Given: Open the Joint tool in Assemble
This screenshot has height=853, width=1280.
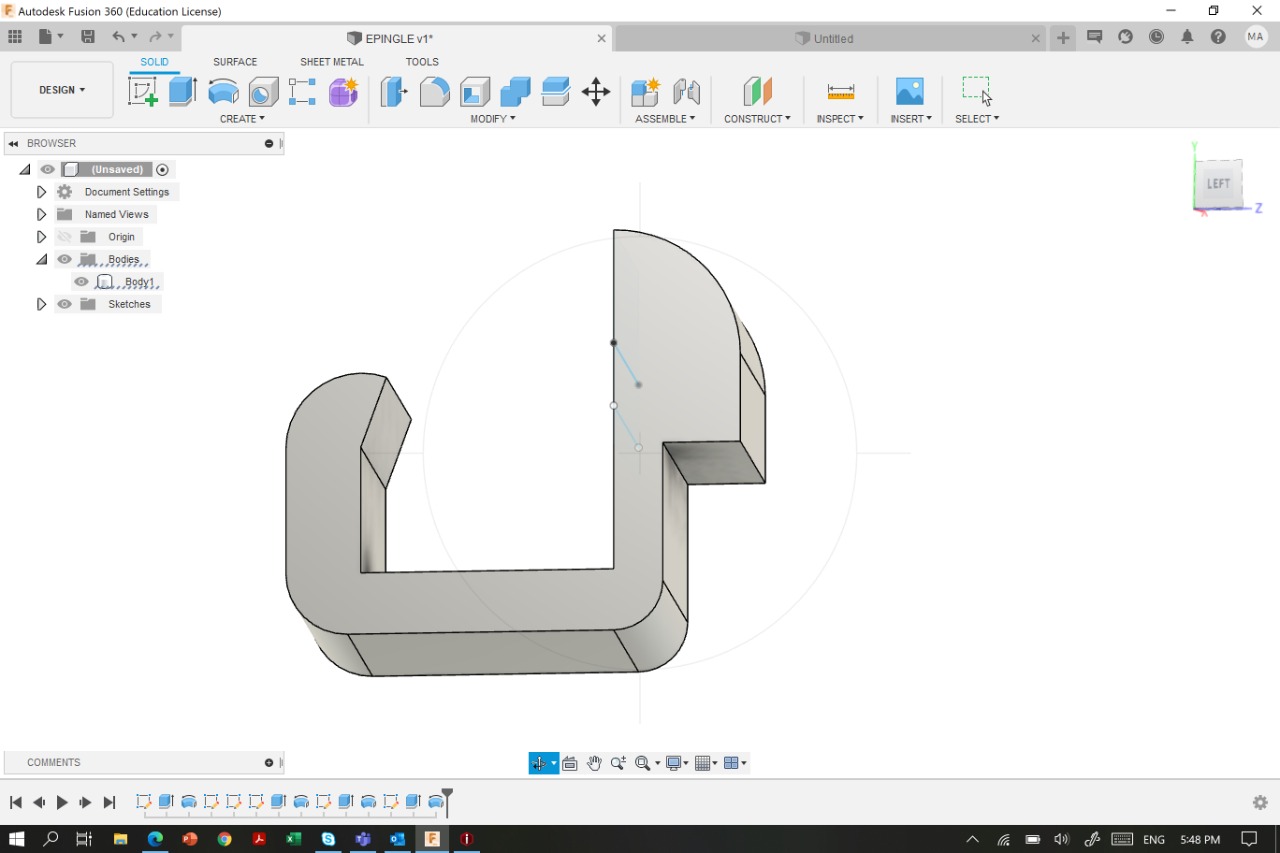Looking at the screenshot, I should point(686,92).
